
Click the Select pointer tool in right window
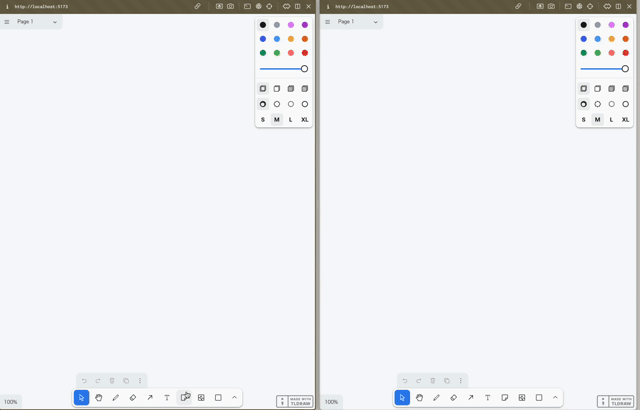tap(402, 397)
